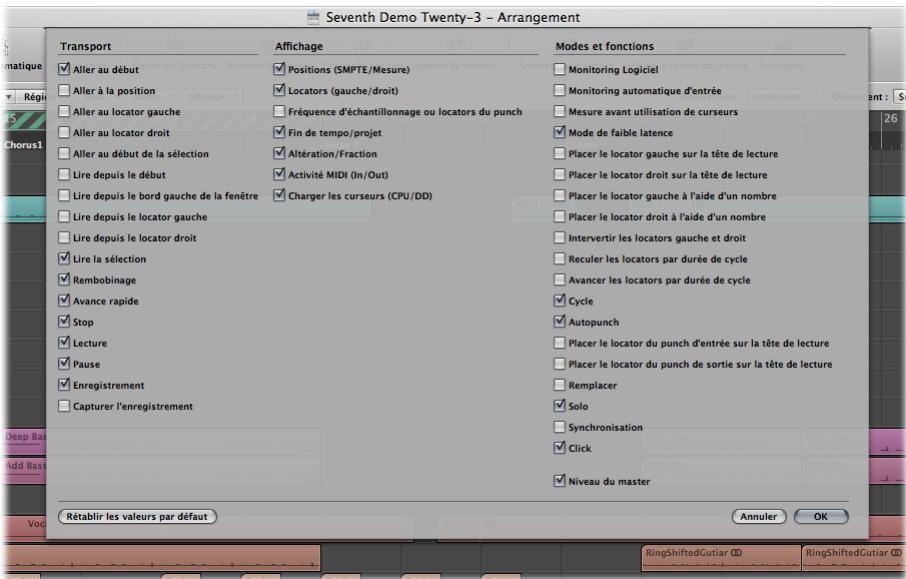906x579 pixels.
Task: Select the first RingShiftedGutiar region in Arrangement
Action: click(x=720, y=558)
